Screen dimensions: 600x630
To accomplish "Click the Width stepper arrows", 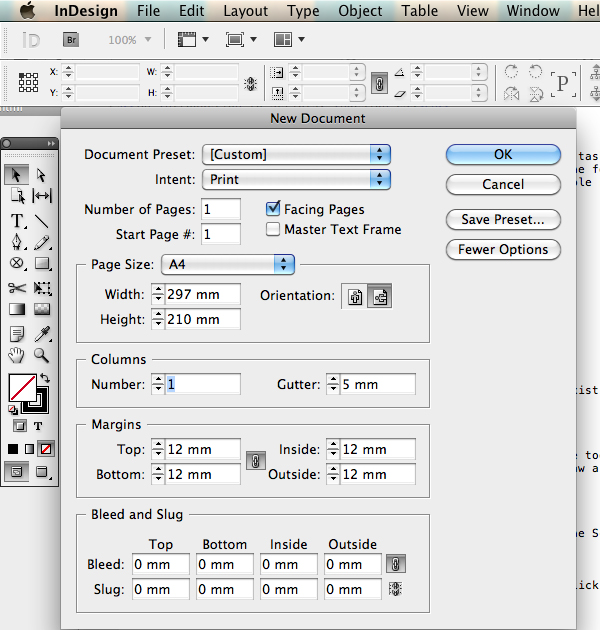I will [158, 294].
